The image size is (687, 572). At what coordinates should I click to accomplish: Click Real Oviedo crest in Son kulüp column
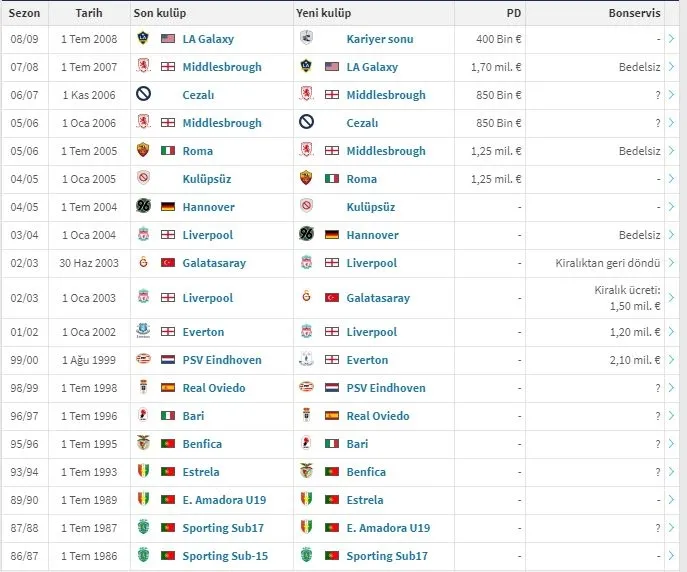pos(143,388)
